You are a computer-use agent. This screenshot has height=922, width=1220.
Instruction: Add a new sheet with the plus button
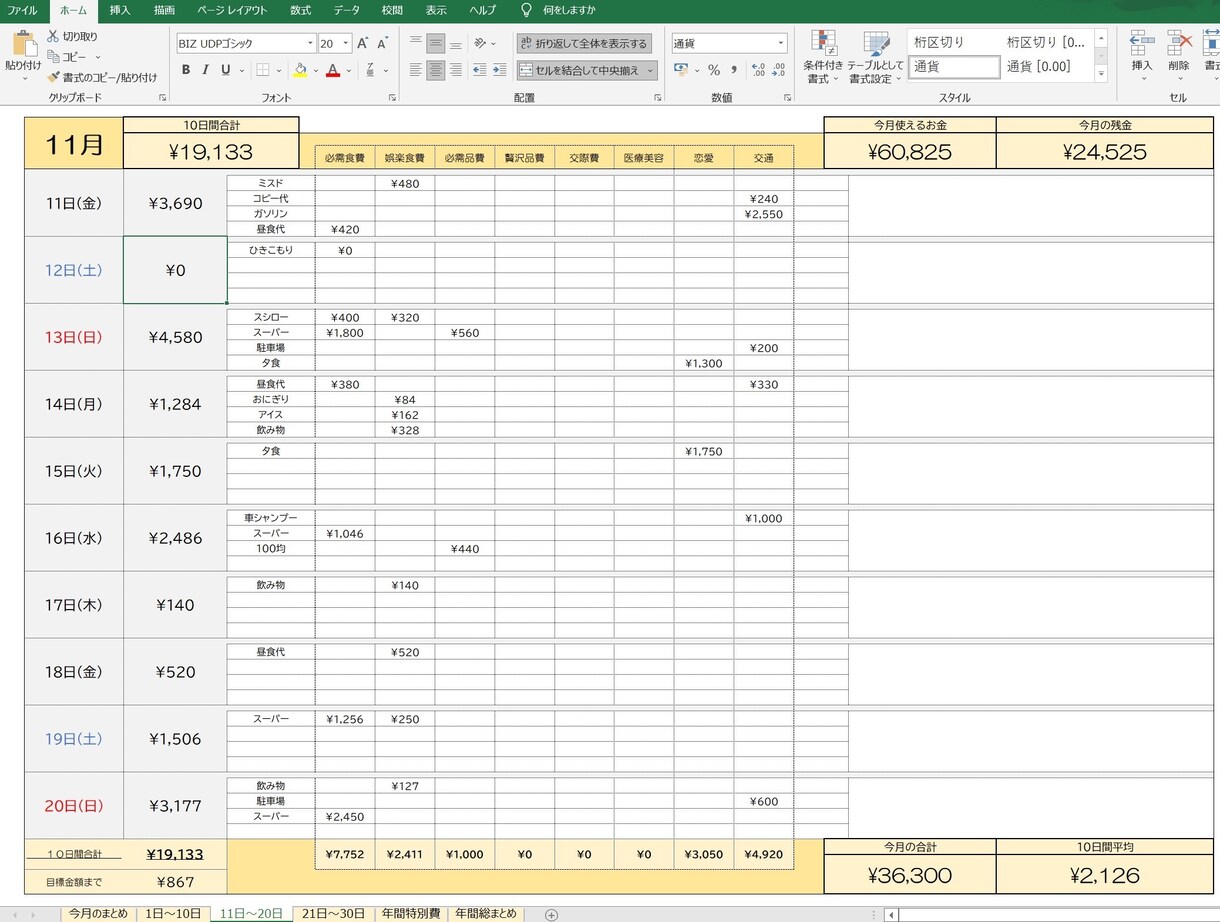pos(551,914)
